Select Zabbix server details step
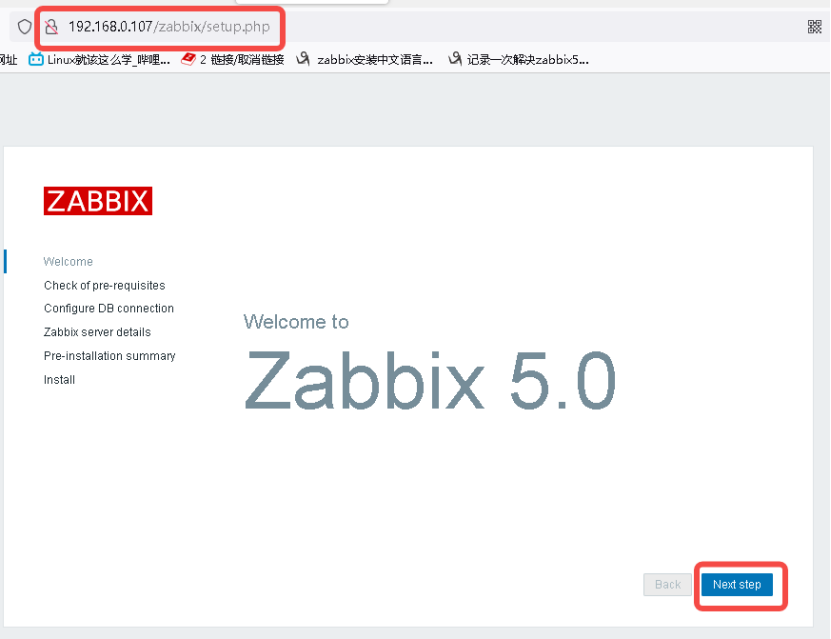The height and width of the screenshot is (639, 831). 97,332
